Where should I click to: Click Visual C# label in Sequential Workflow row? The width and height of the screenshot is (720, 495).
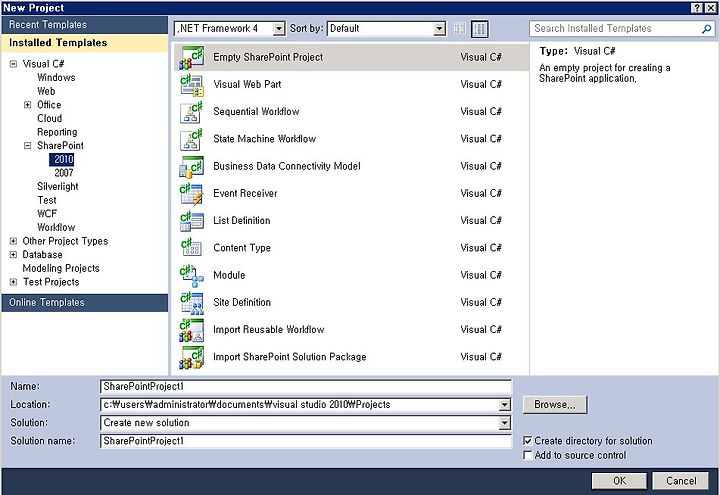coord(481,112)
